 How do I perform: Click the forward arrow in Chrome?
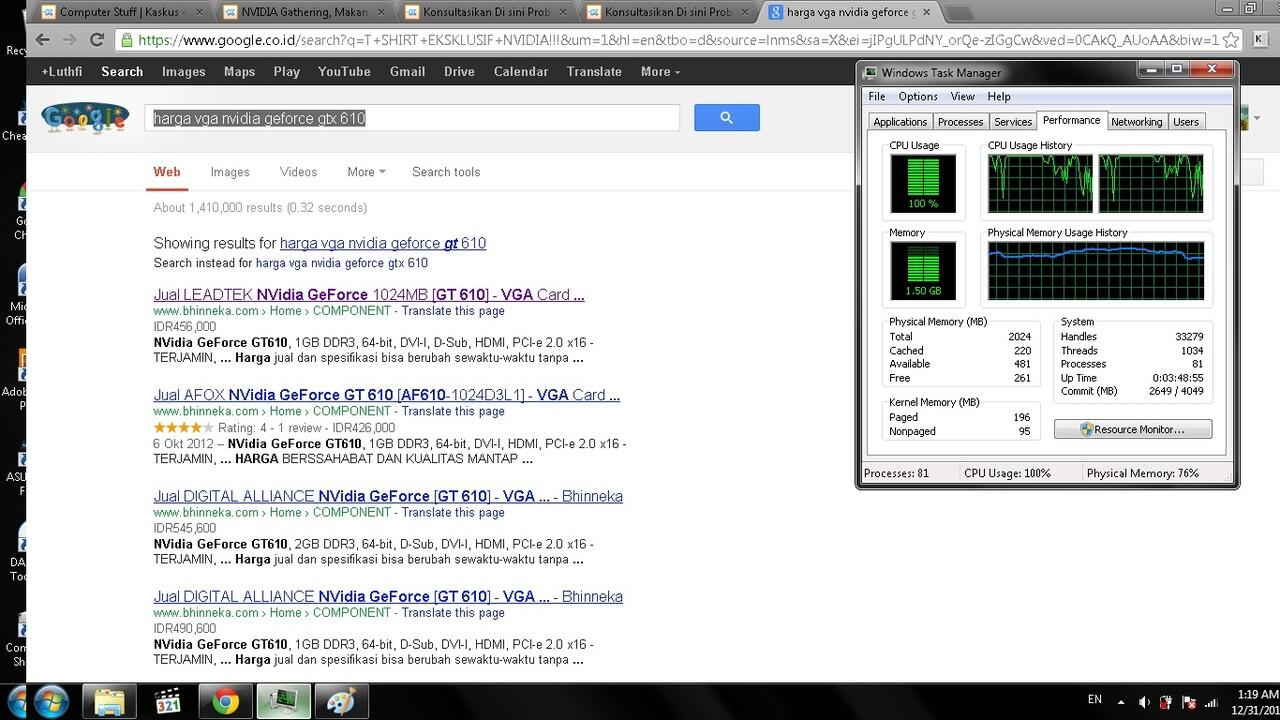tap(70, 40)
